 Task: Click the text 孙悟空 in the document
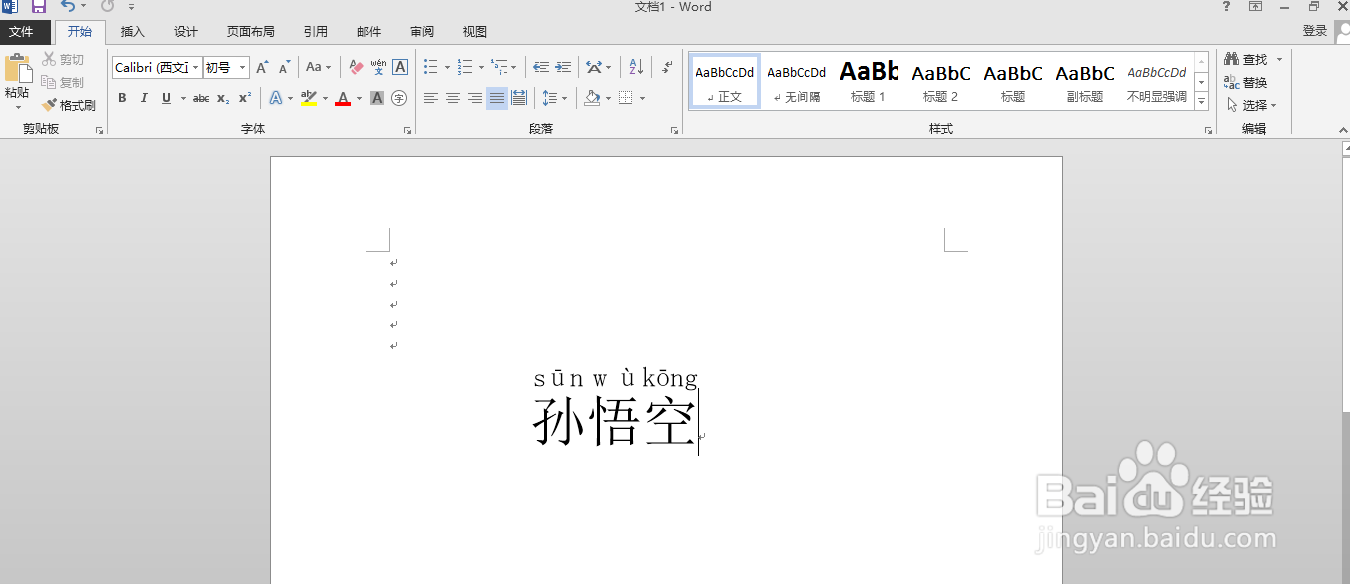click(614, 421)
